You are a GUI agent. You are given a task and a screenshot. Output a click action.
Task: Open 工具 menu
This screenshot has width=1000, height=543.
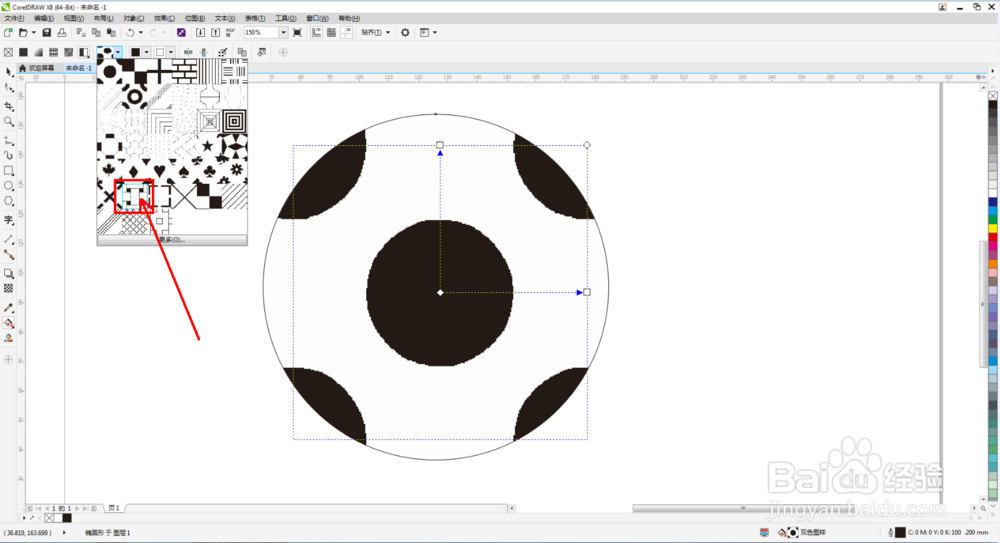coord(285,19)
